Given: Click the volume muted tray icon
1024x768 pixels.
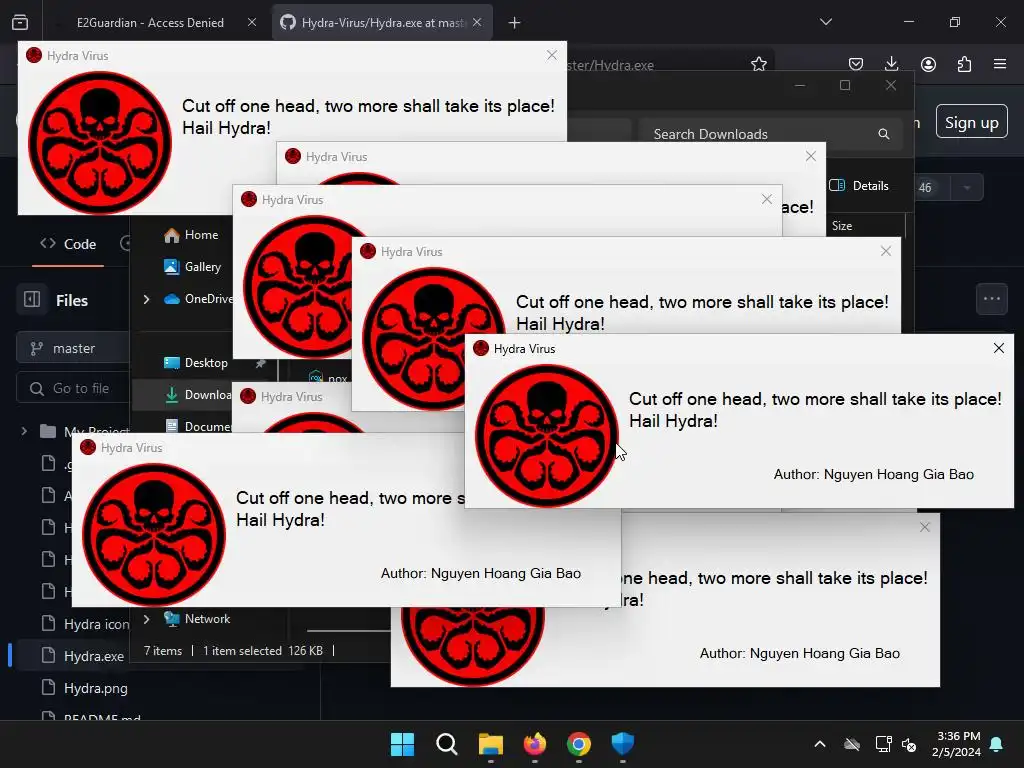Looking at the screenshot, I should click(x=908, y=744).
